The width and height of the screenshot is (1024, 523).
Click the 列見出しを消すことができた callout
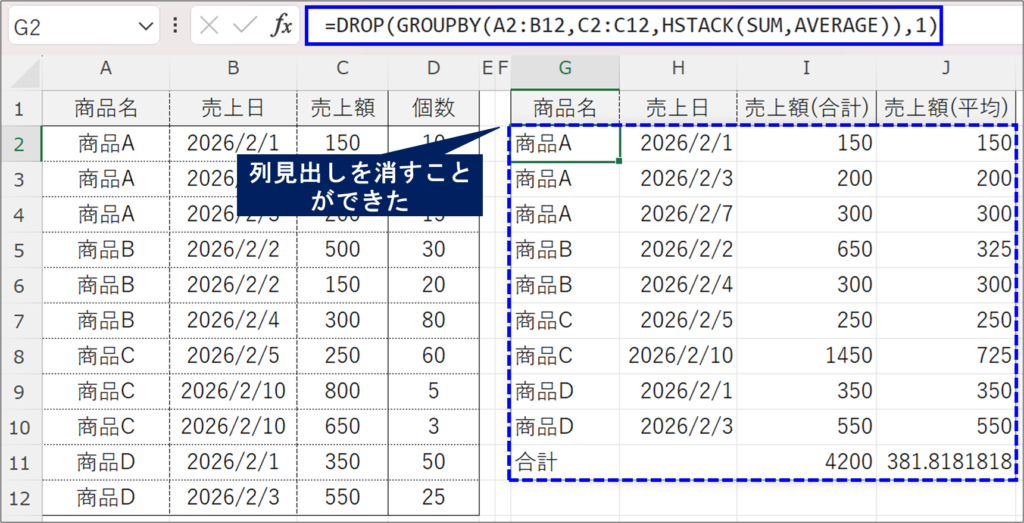click(358, 187)
